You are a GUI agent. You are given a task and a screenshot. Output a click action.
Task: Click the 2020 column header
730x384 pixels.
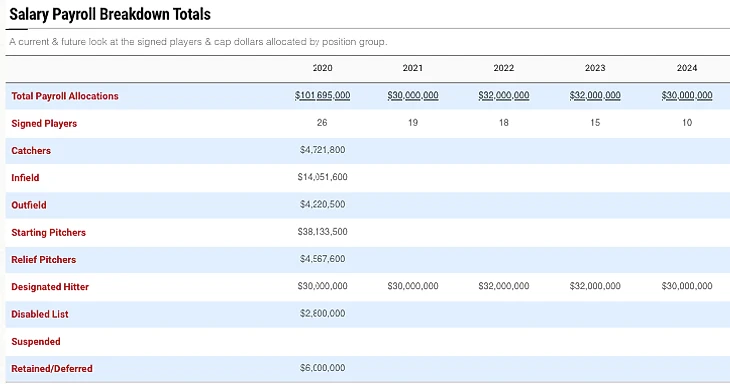(322, 68)
